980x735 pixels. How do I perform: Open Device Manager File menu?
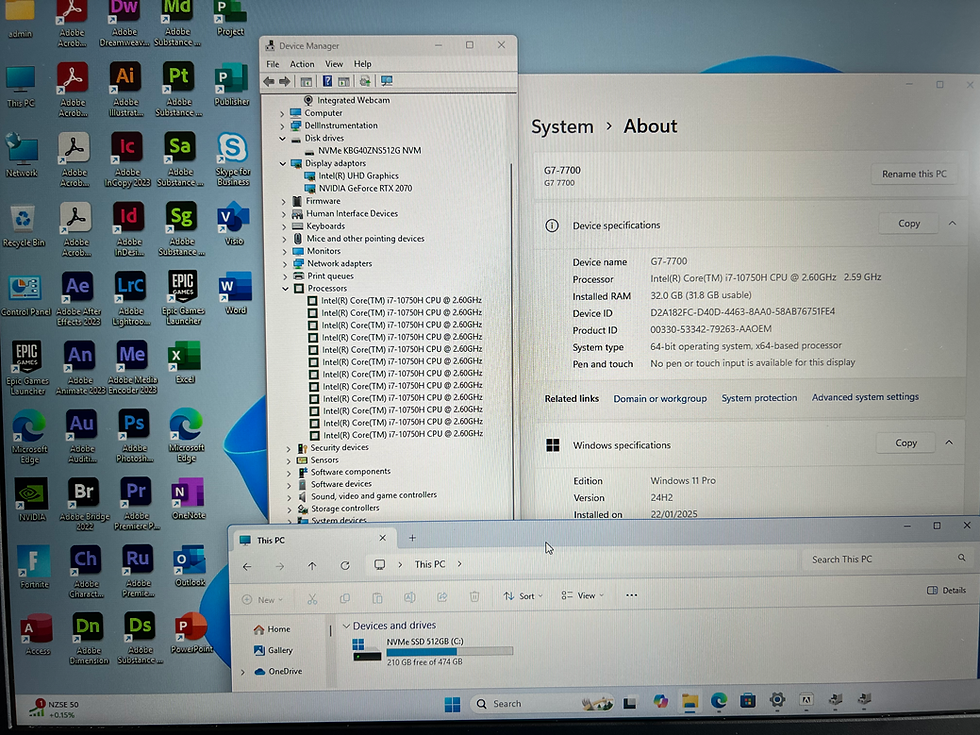273,64
